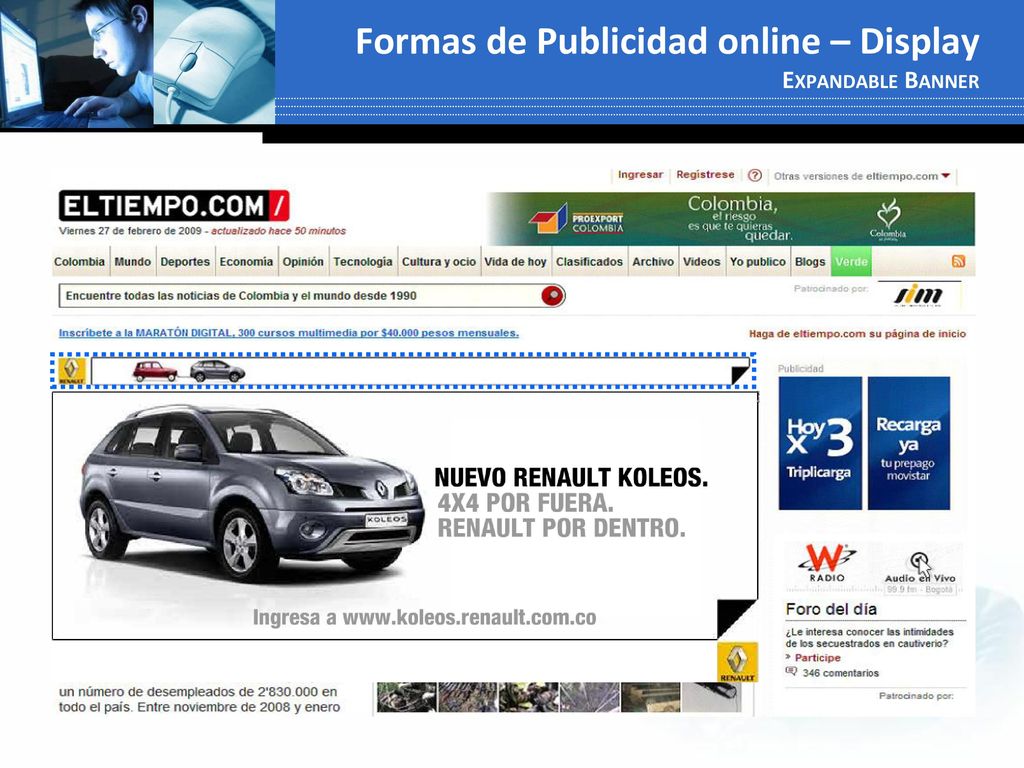Click the sim sponsor logo
This screenshot has width=1024, height=768.
918,295
